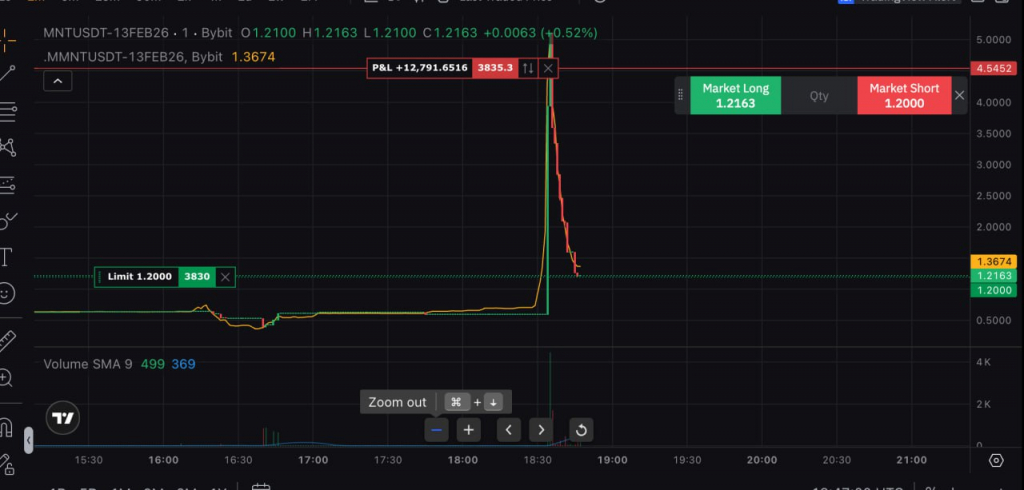The height and width of the screenshot is (490, 1024).
Task: Collapse the indicator legend chevron
Action: tap(57, 81)
